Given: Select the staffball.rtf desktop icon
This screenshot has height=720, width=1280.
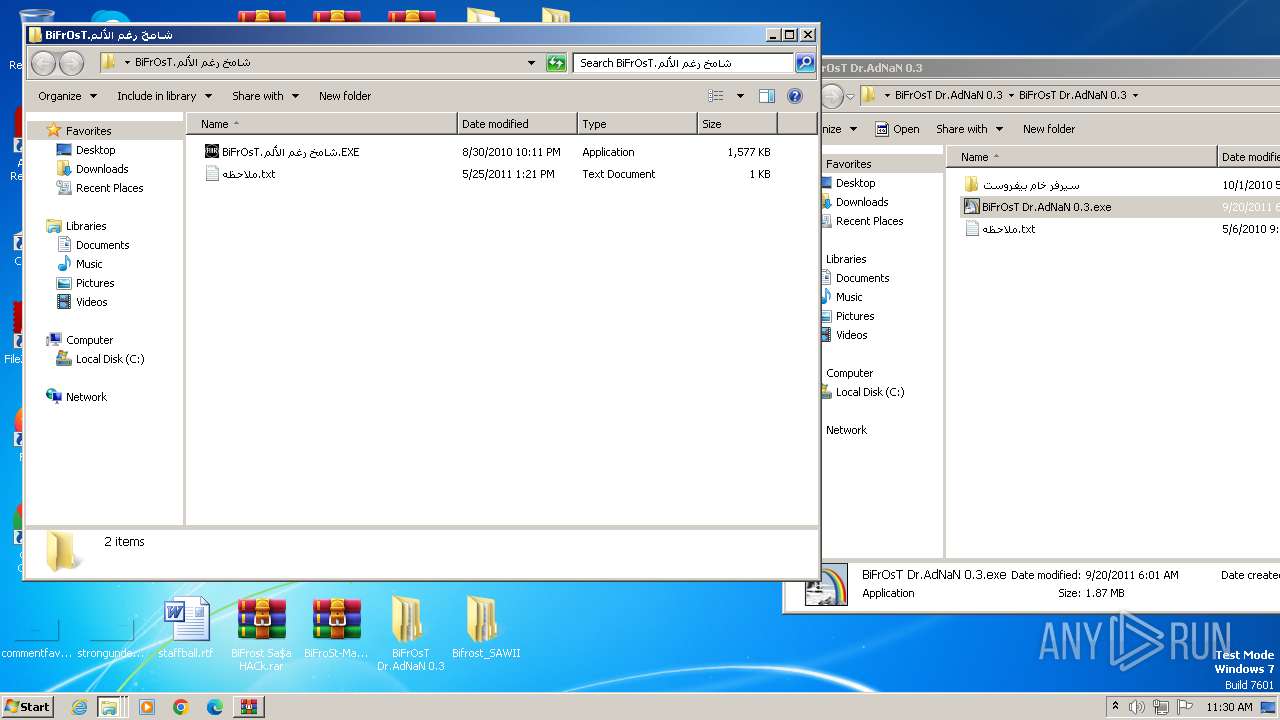Looking at the screenshot, I should coord(186,628).
